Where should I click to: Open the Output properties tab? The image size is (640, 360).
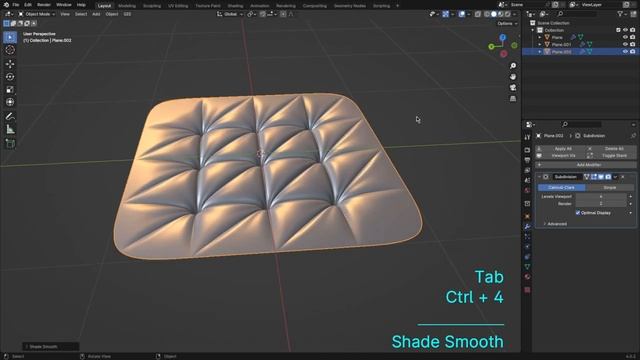point(527,160)
